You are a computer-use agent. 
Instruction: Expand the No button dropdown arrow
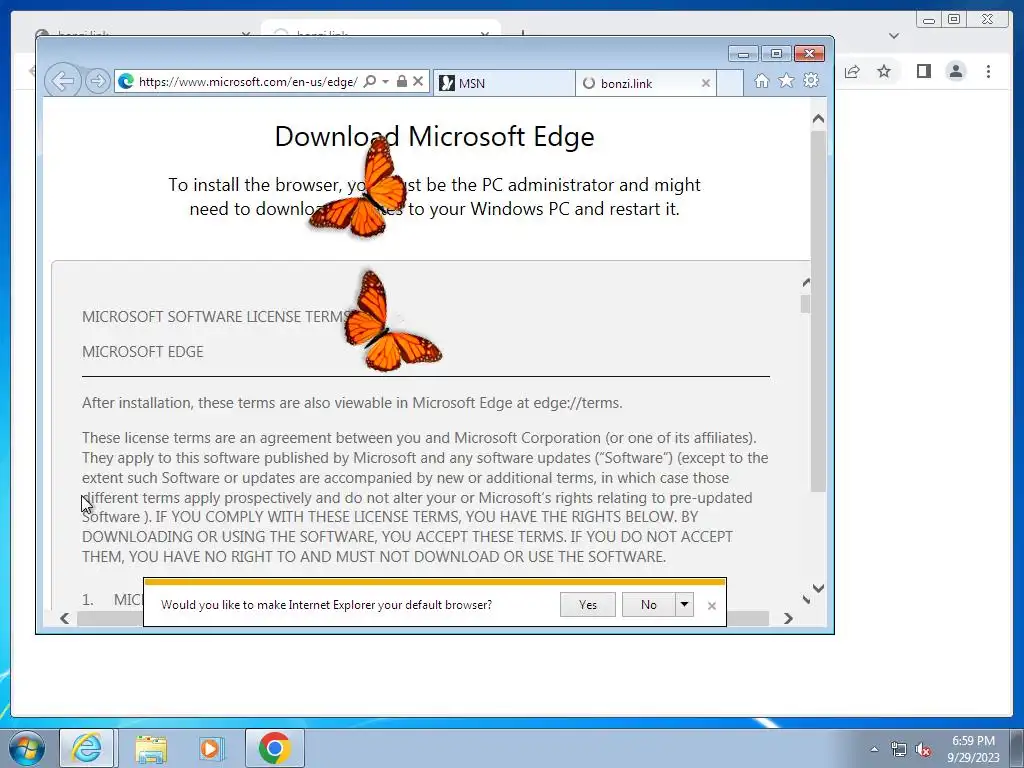(x=684, y=605)
